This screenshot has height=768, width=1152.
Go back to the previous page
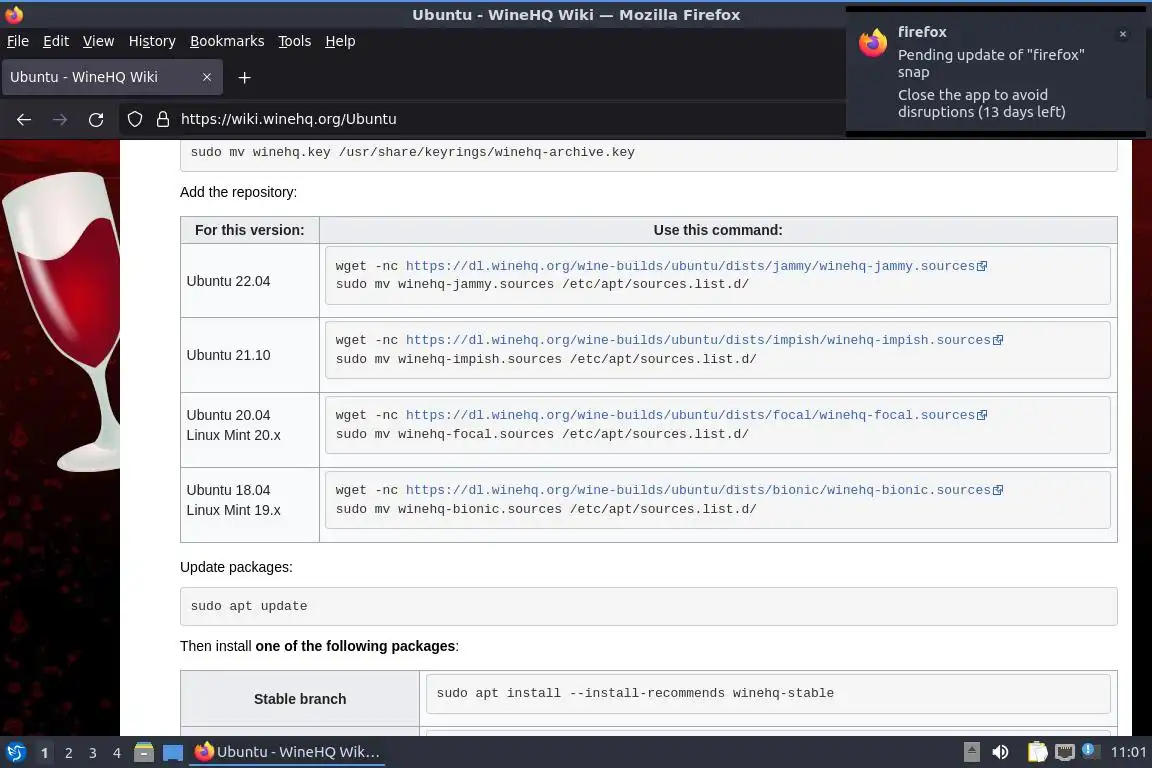[x=24, y=119]
